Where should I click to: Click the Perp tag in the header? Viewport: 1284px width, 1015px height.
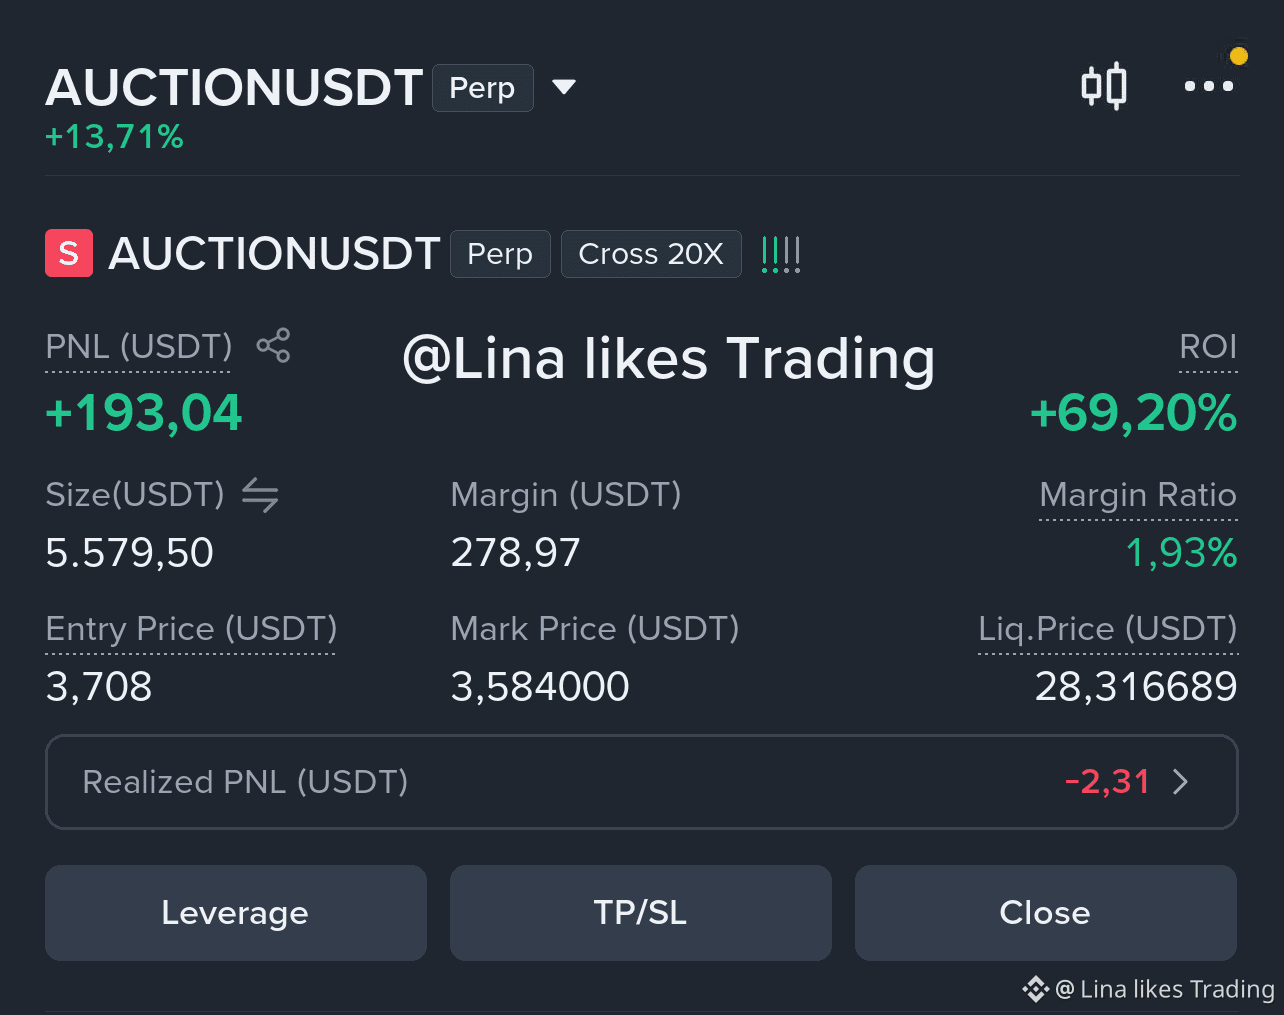(x=483, y=88)
